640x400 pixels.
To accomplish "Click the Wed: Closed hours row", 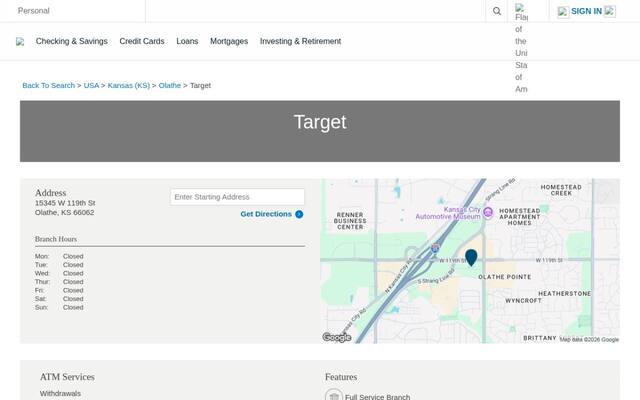I will [x=59, y=273].
